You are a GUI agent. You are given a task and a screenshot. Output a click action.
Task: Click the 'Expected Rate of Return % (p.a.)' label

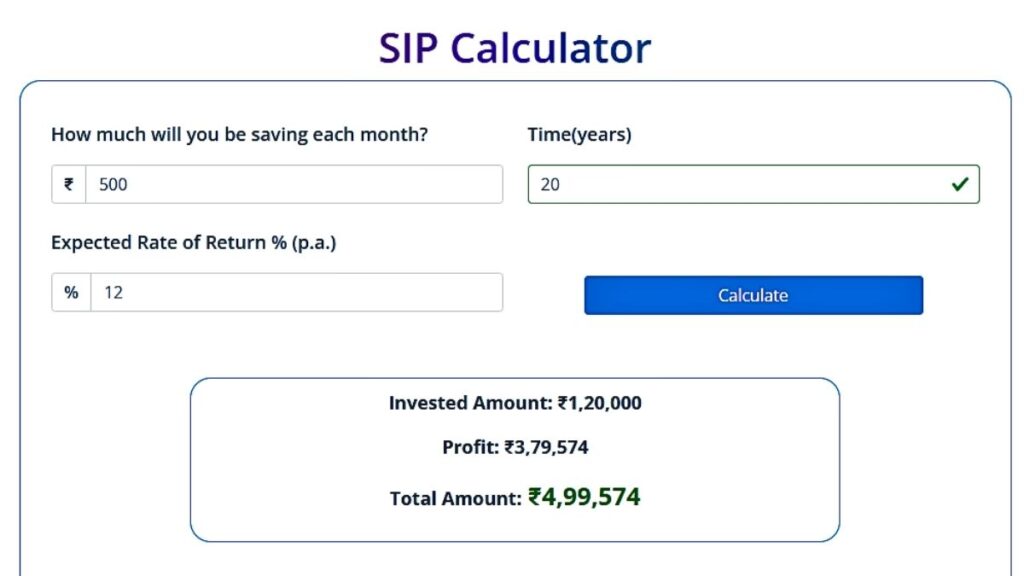click(195, 241)
